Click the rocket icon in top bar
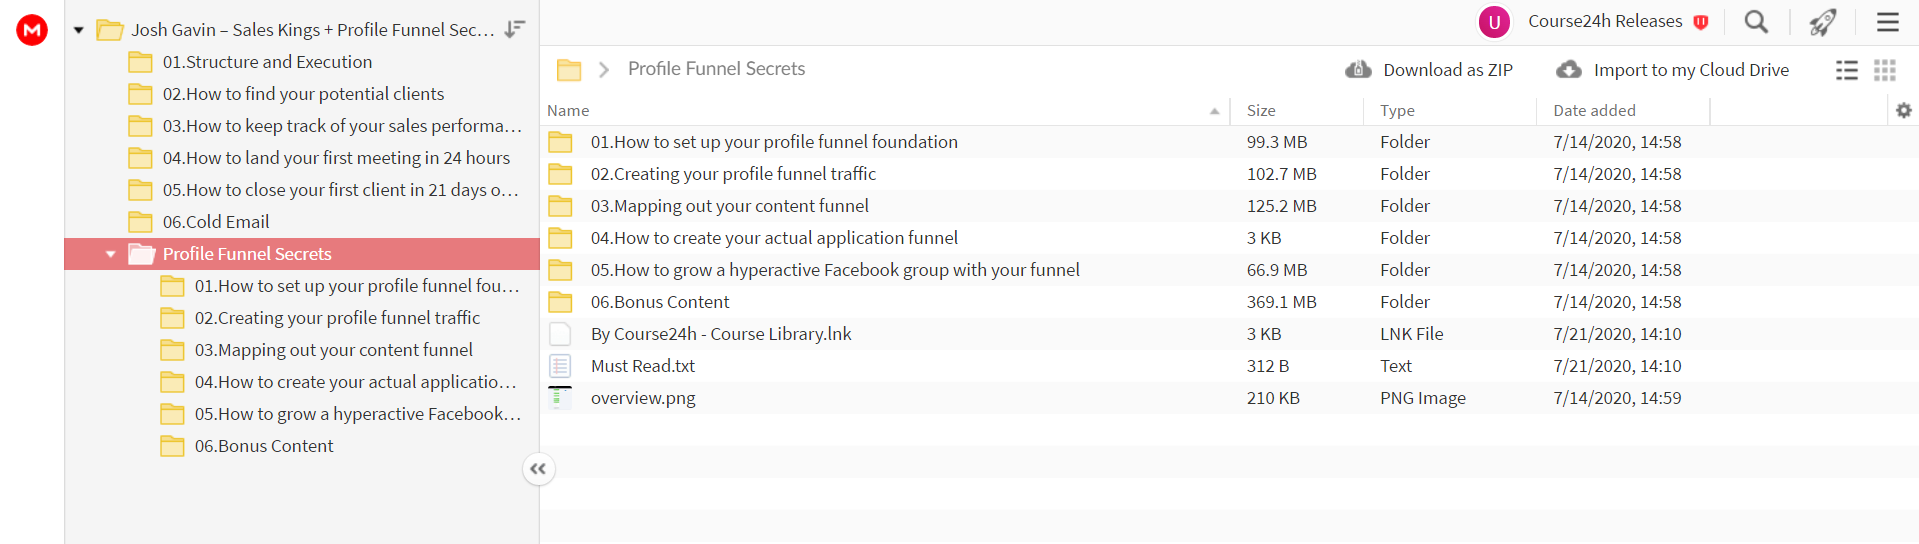This screenshot has height=544, width=1919. (x=1823, y=22)
